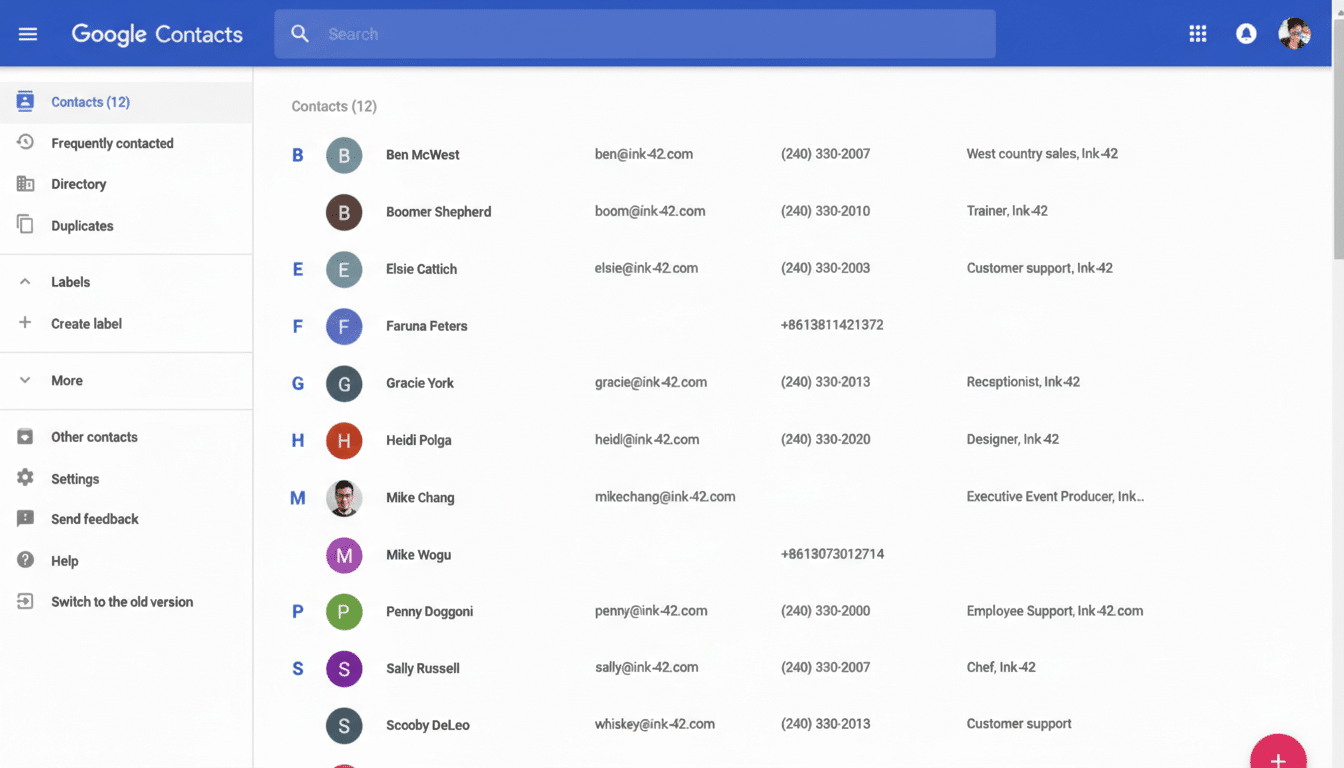The image size is (1344, 768).
Task: Switch to the Contacts (12) view
Action: (90, 101)
